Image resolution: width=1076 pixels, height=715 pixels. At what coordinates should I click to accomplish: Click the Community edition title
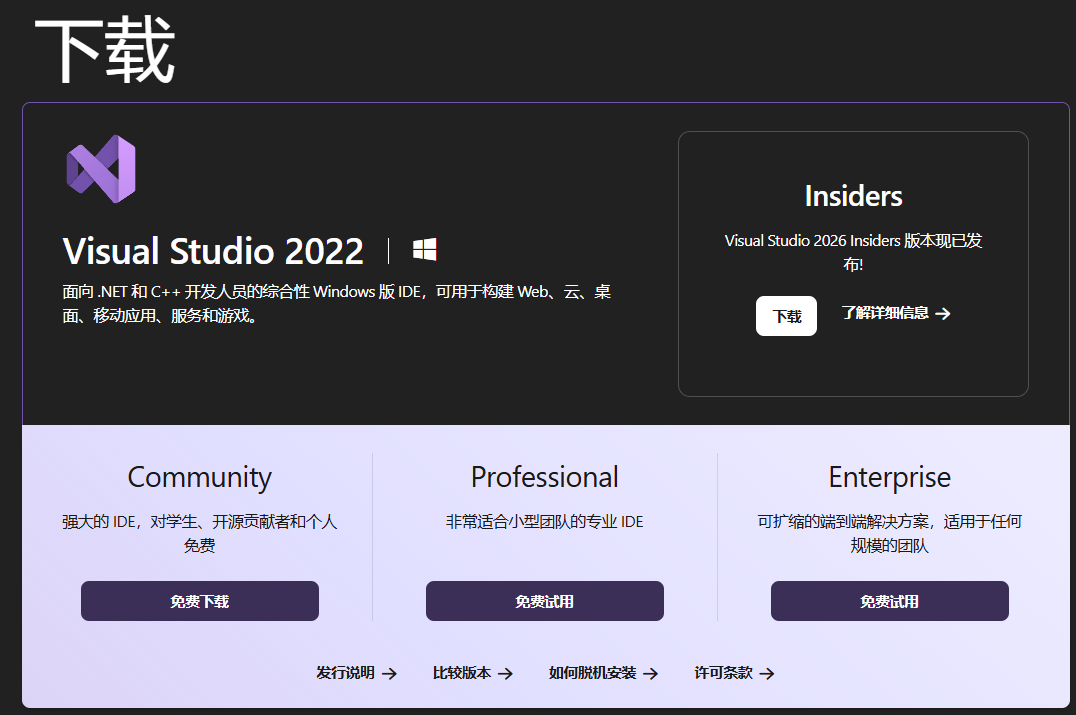point(200,478)
